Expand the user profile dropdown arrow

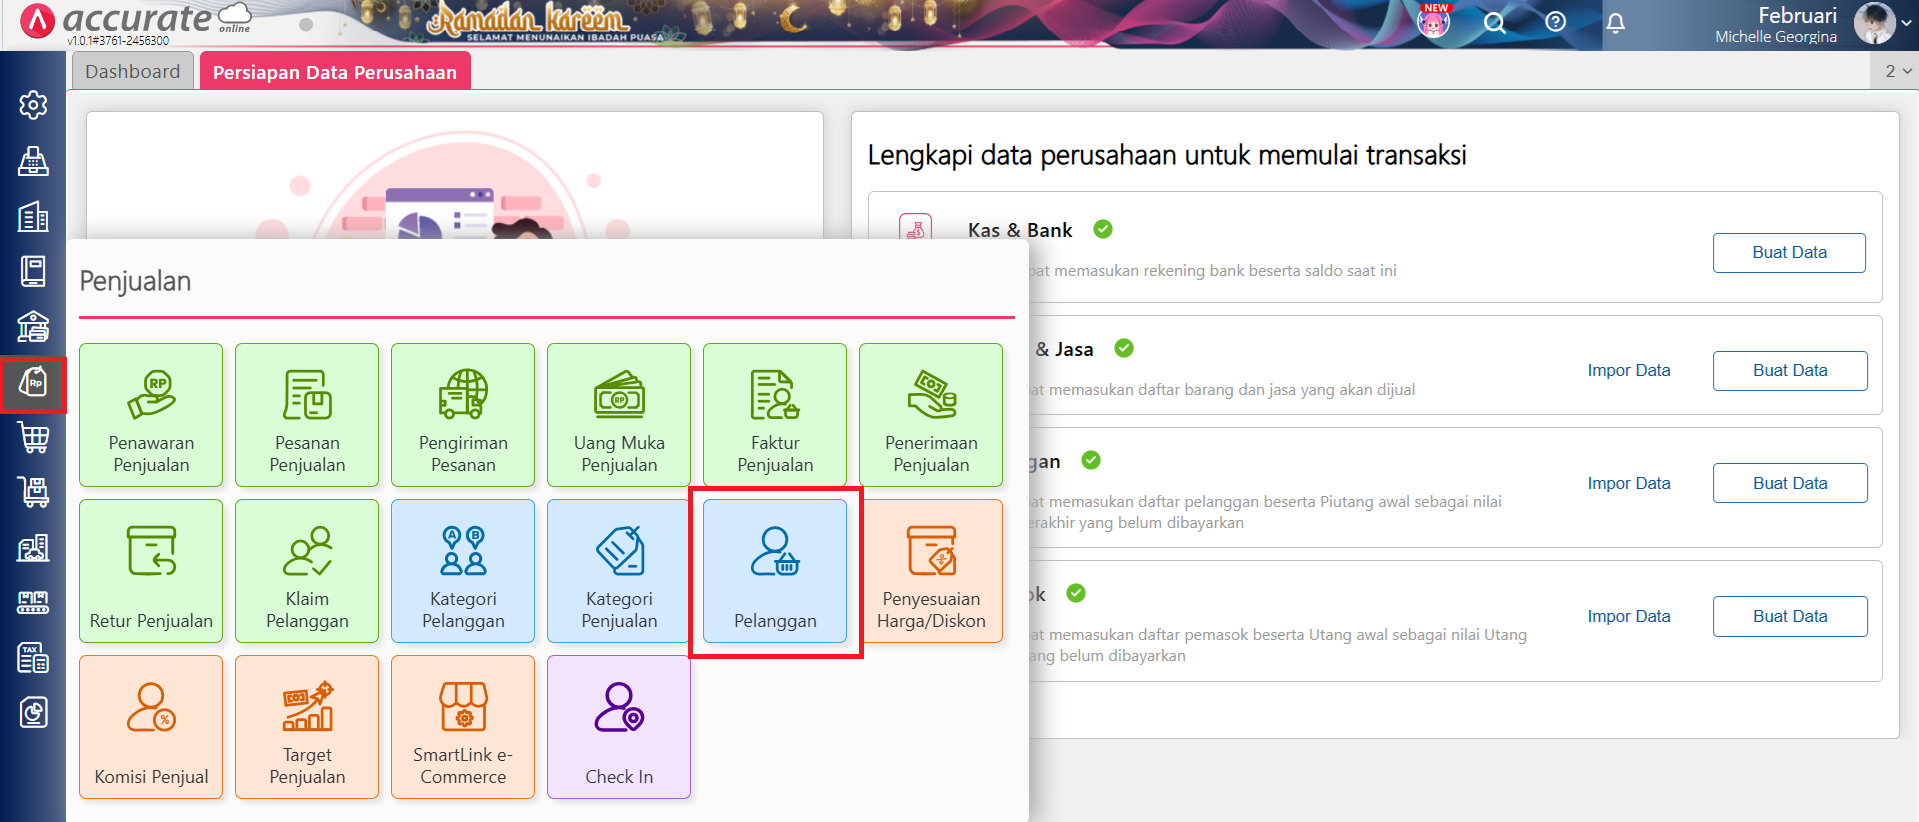pos(1906,23)
